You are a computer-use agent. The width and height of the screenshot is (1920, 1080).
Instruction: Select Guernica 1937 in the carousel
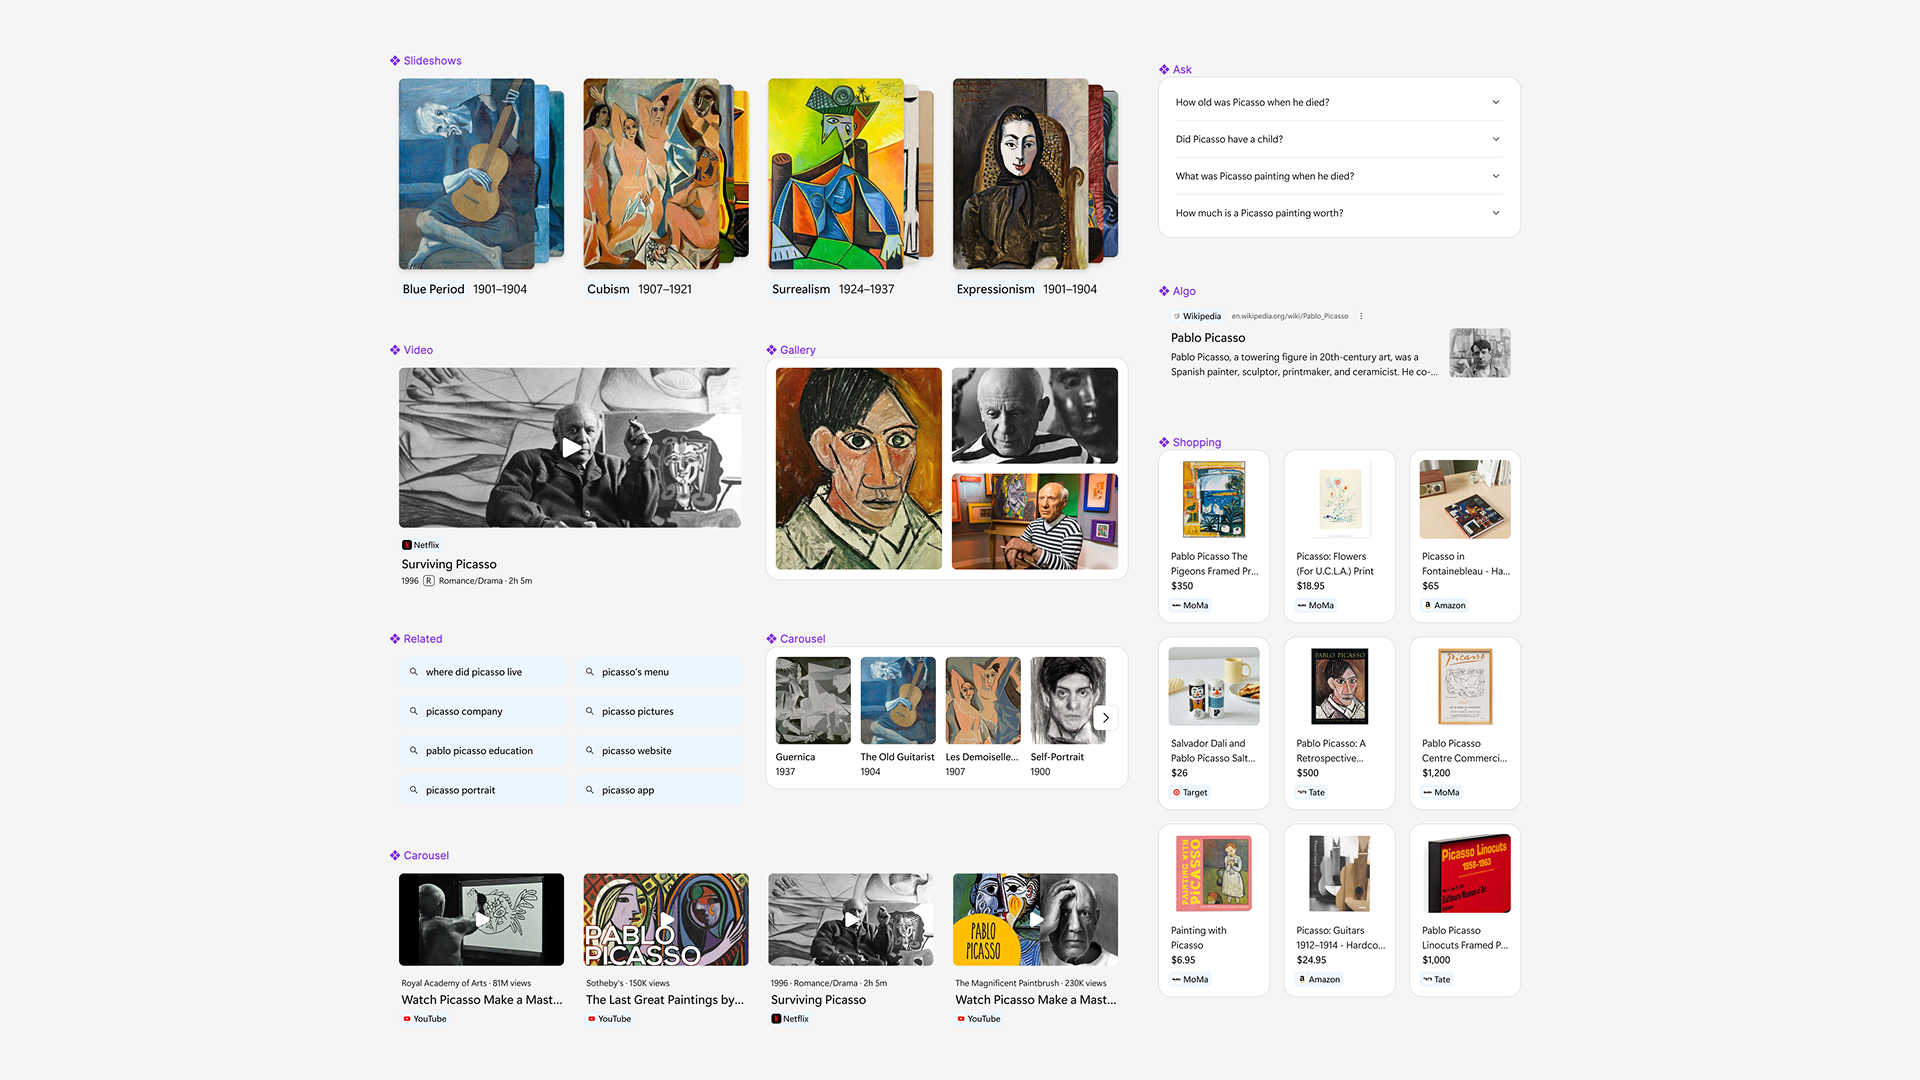click(813, 701)
